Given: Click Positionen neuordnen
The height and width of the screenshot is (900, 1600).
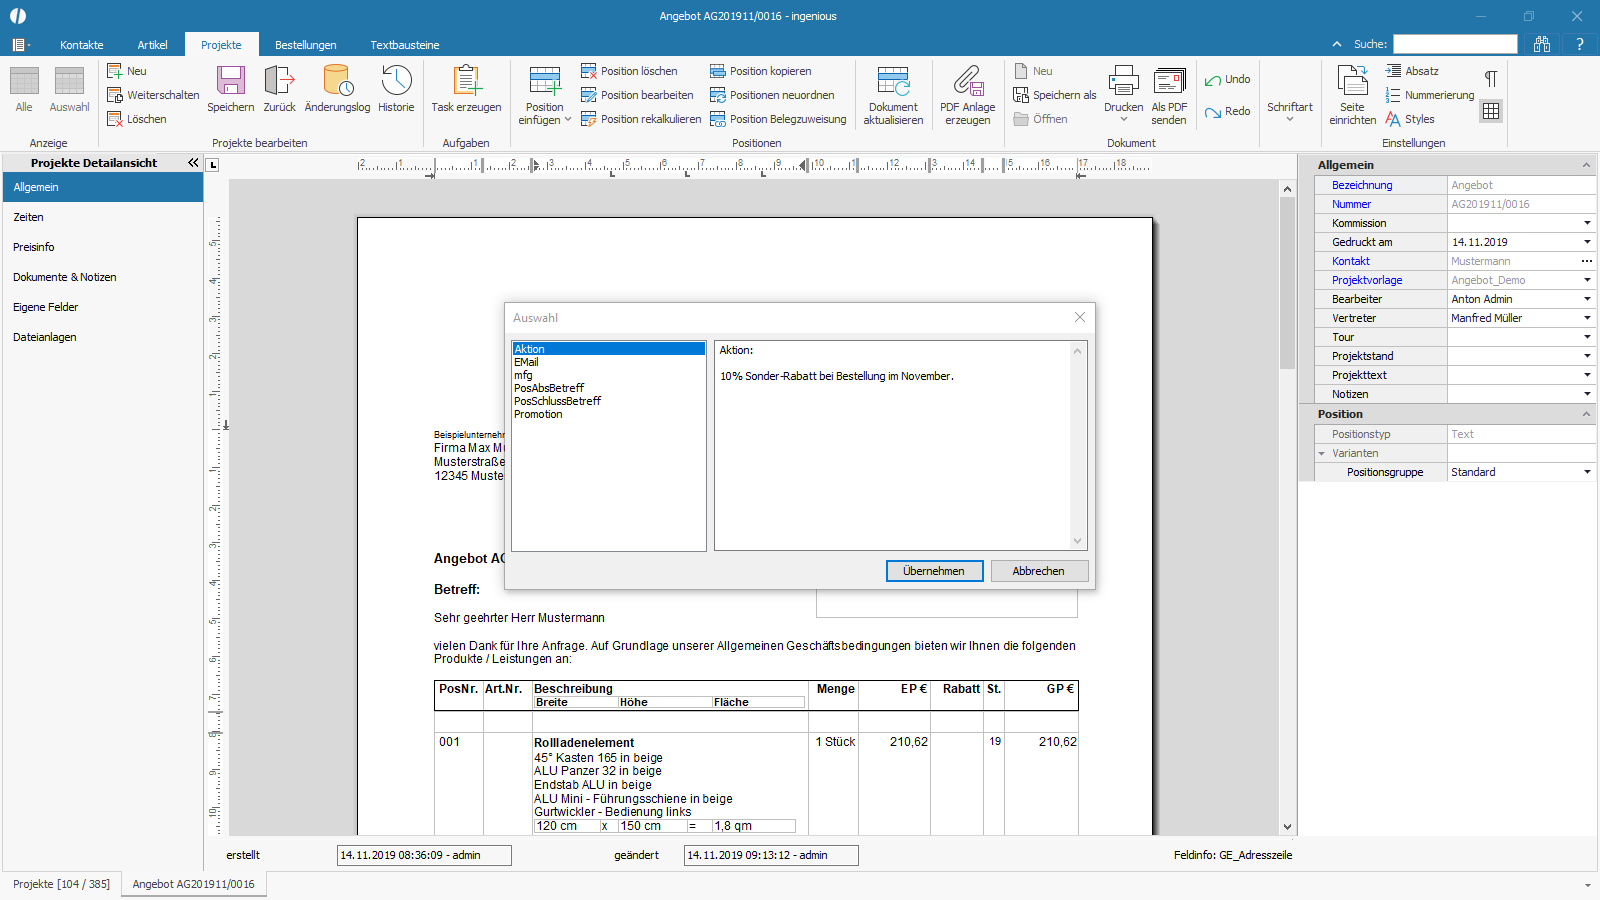Looking at the screenshot, I should pyautogui.click(x=772, y=95).
